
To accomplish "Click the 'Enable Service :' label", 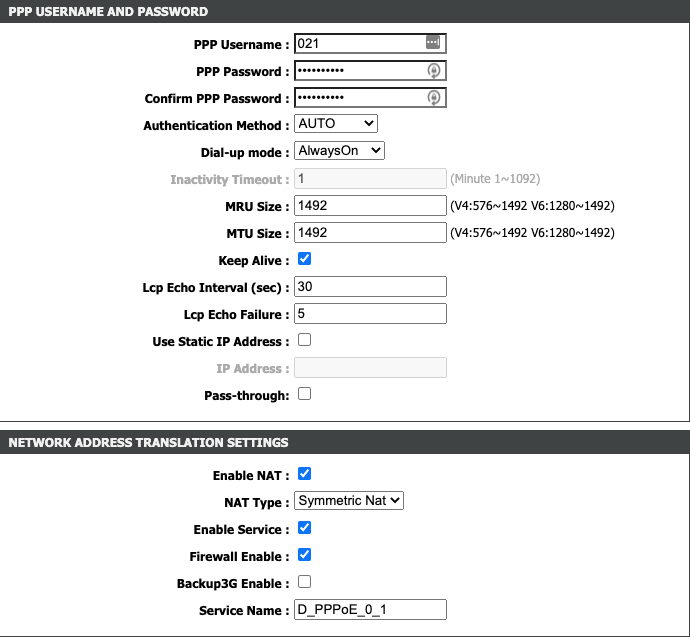I will [241, 529].
